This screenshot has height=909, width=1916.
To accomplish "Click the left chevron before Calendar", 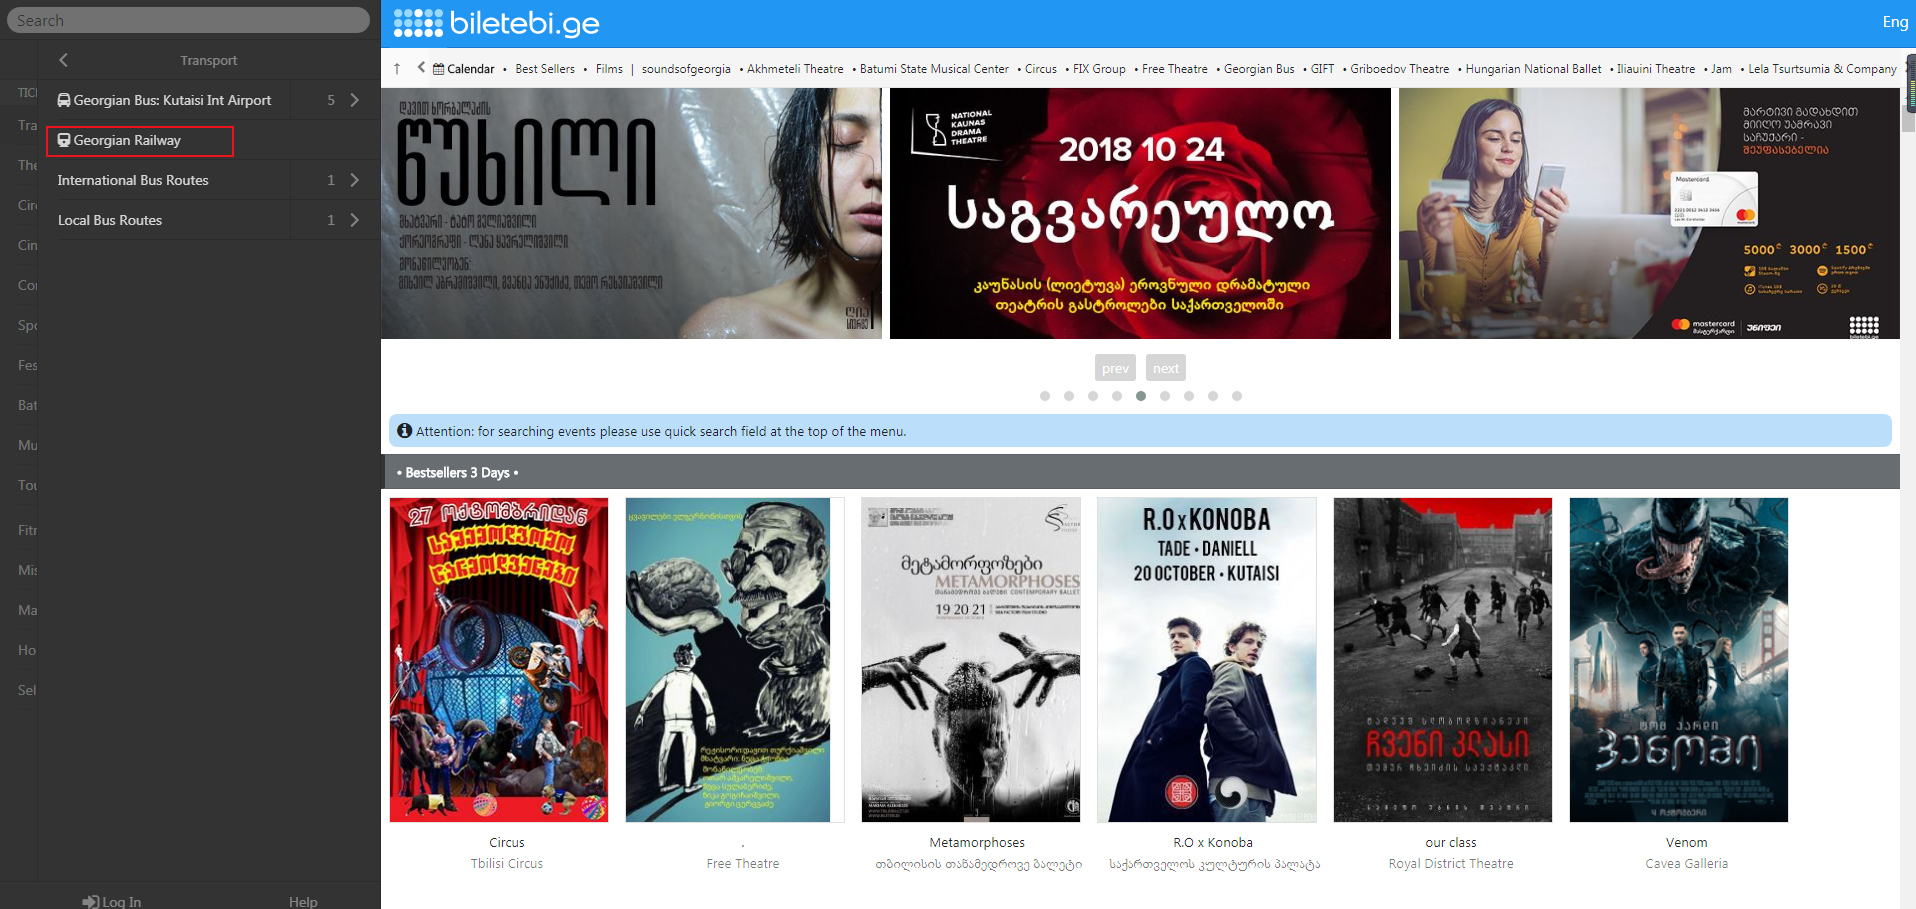I will pos(421,68).
